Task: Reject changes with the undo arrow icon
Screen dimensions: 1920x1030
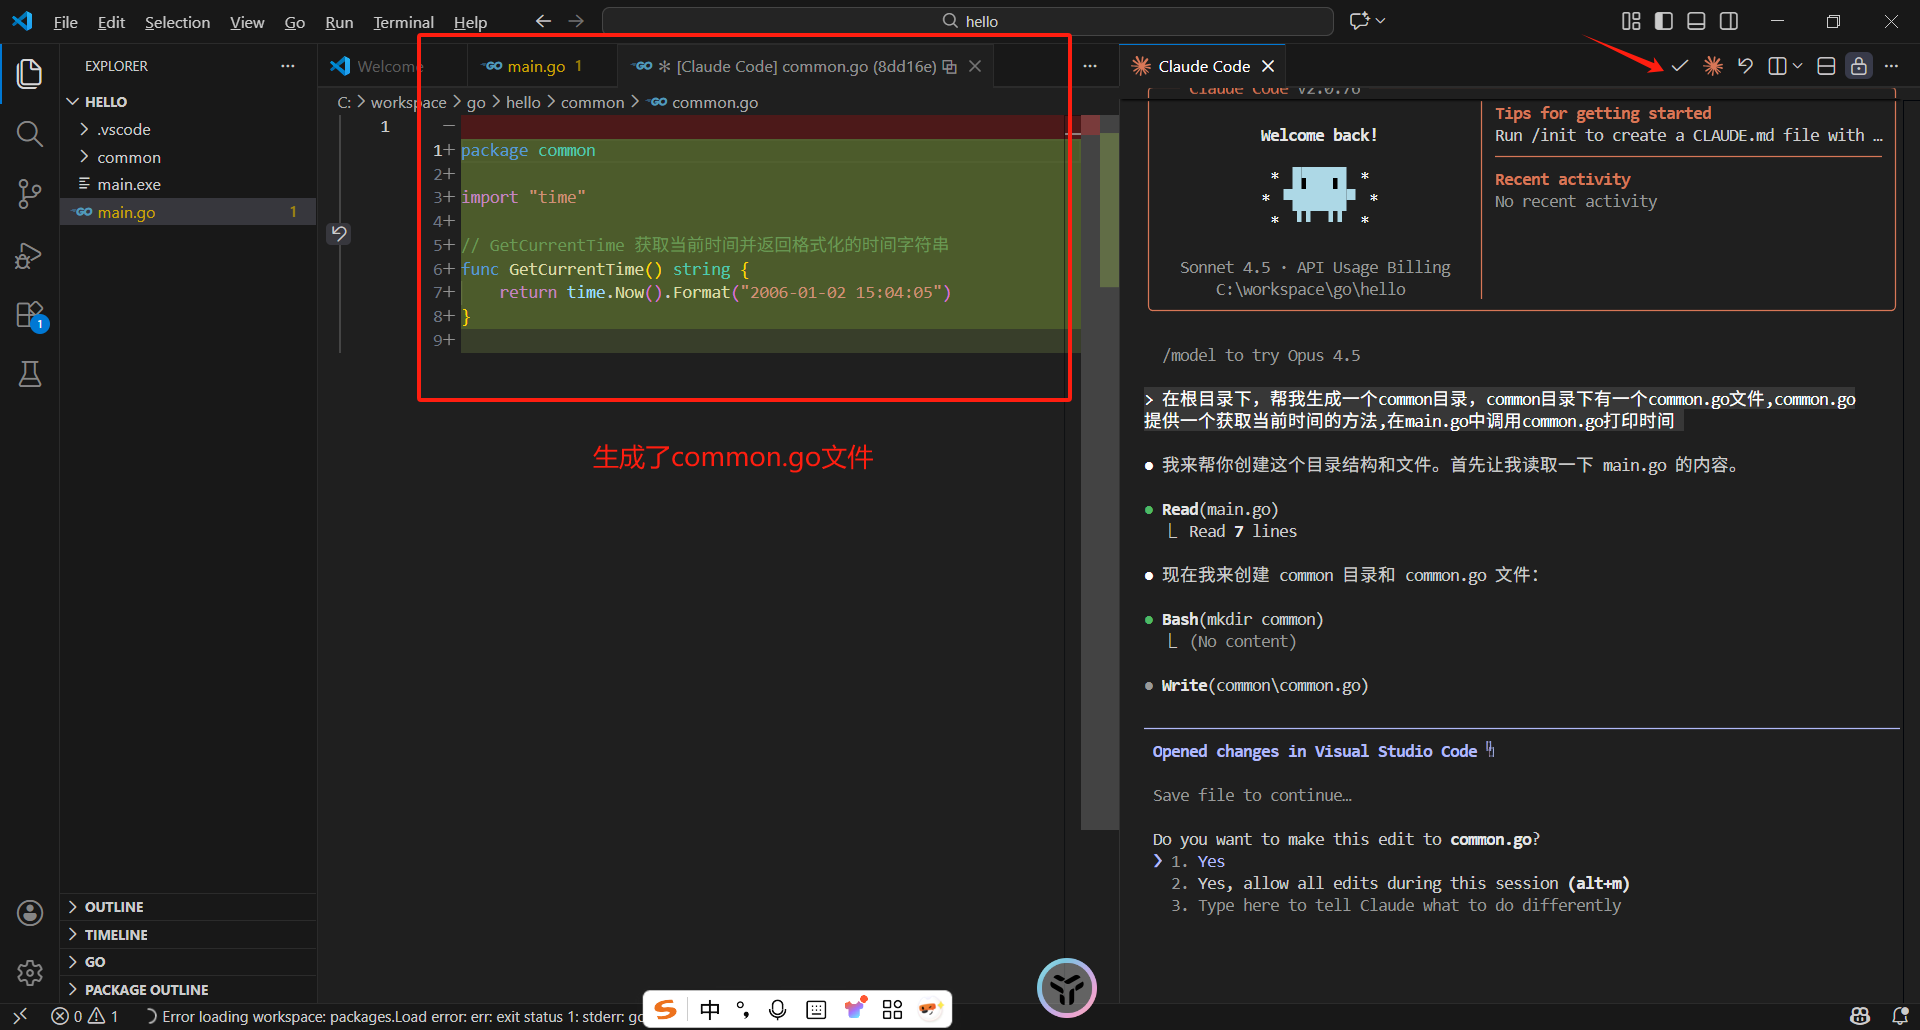Action: [x=1745, y=66]
